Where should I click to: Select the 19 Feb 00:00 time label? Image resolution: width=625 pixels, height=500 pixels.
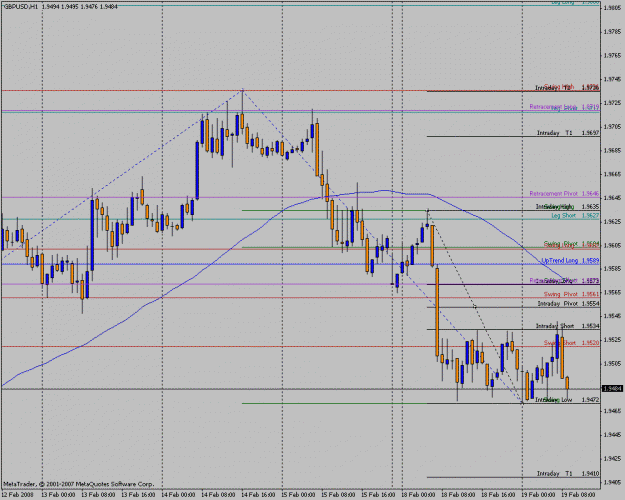point(538,494)
